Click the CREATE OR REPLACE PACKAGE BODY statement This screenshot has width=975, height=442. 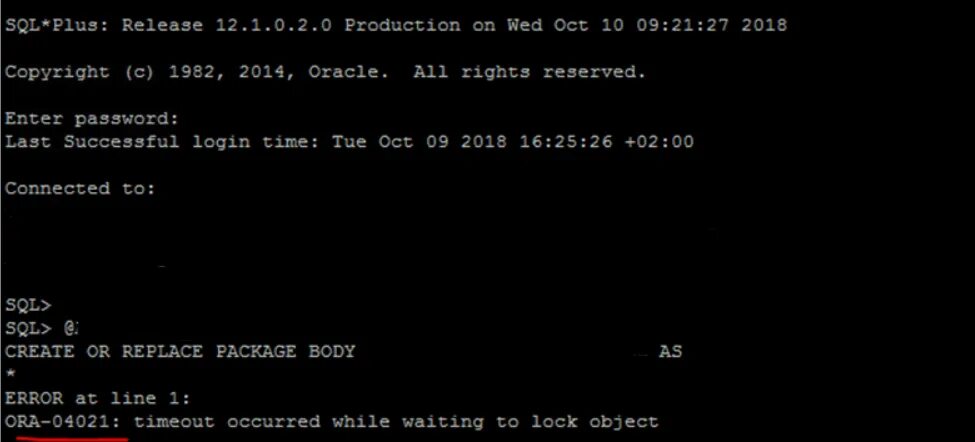[180, 351]
